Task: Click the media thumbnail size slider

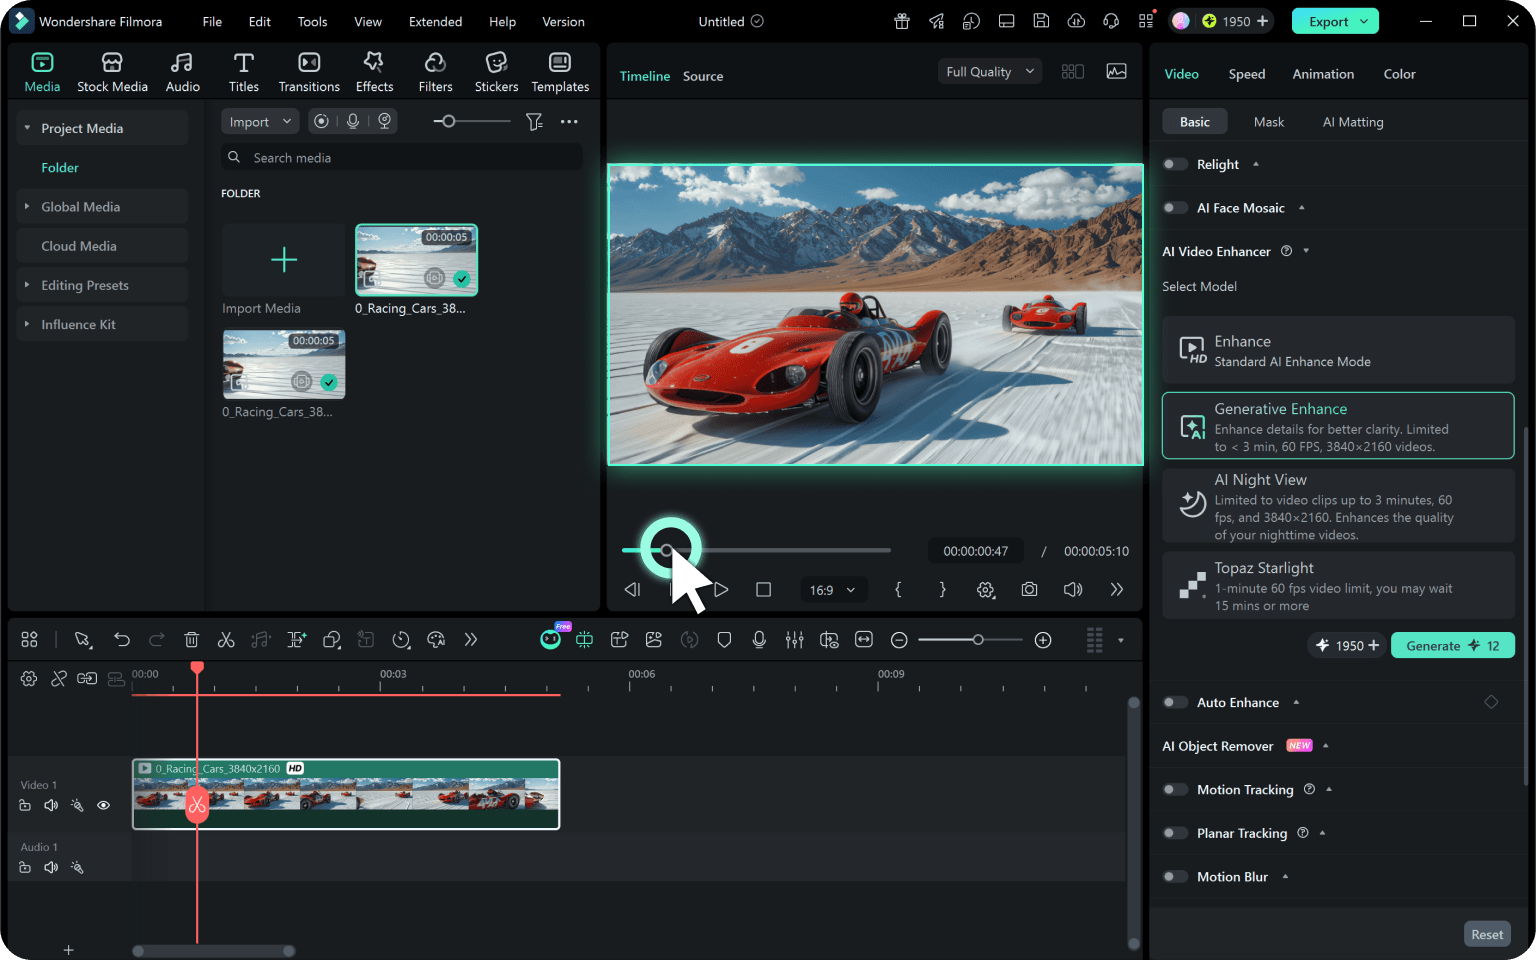Action: tap(472, 121)
